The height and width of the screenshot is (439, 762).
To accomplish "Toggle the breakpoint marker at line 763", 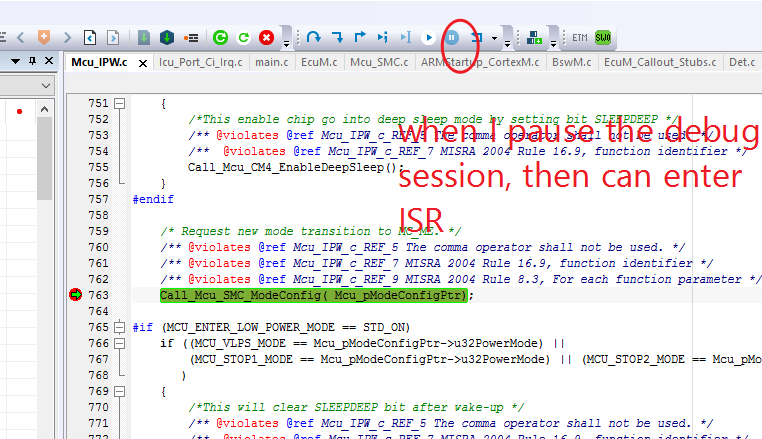I will 75,295.
